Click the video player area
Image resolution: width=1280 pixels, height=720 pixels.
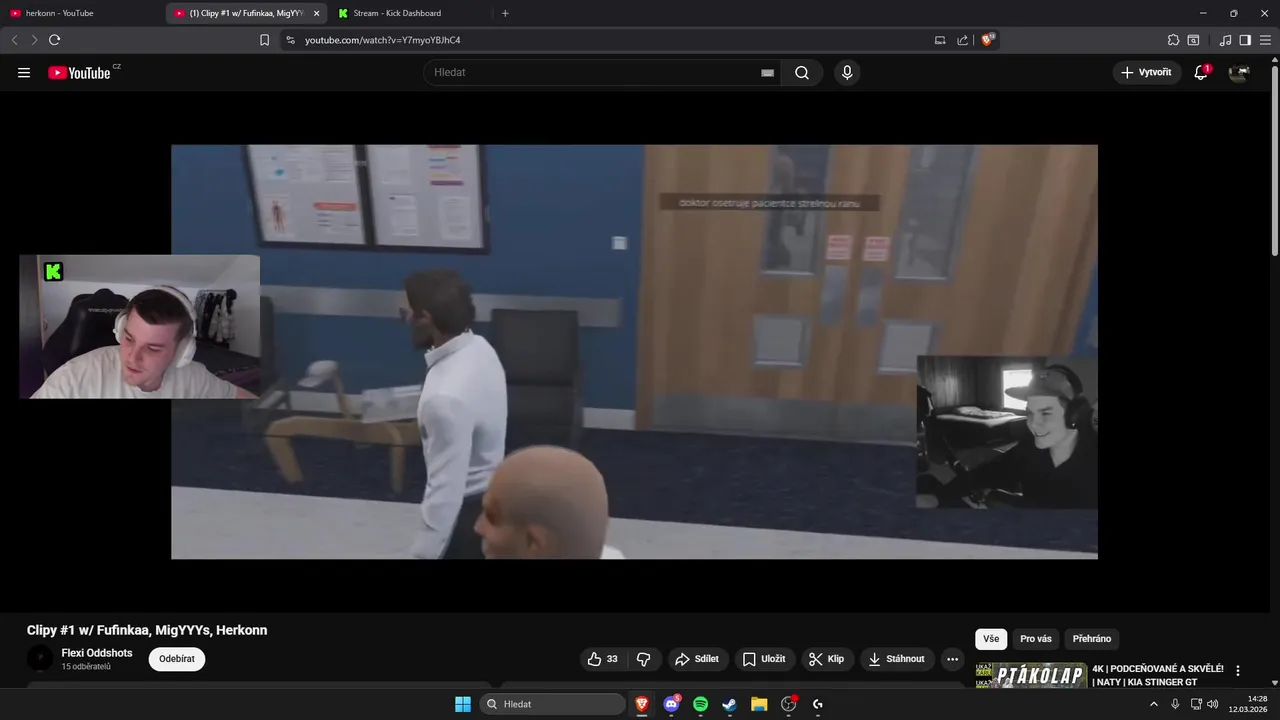tap(634, 351)
